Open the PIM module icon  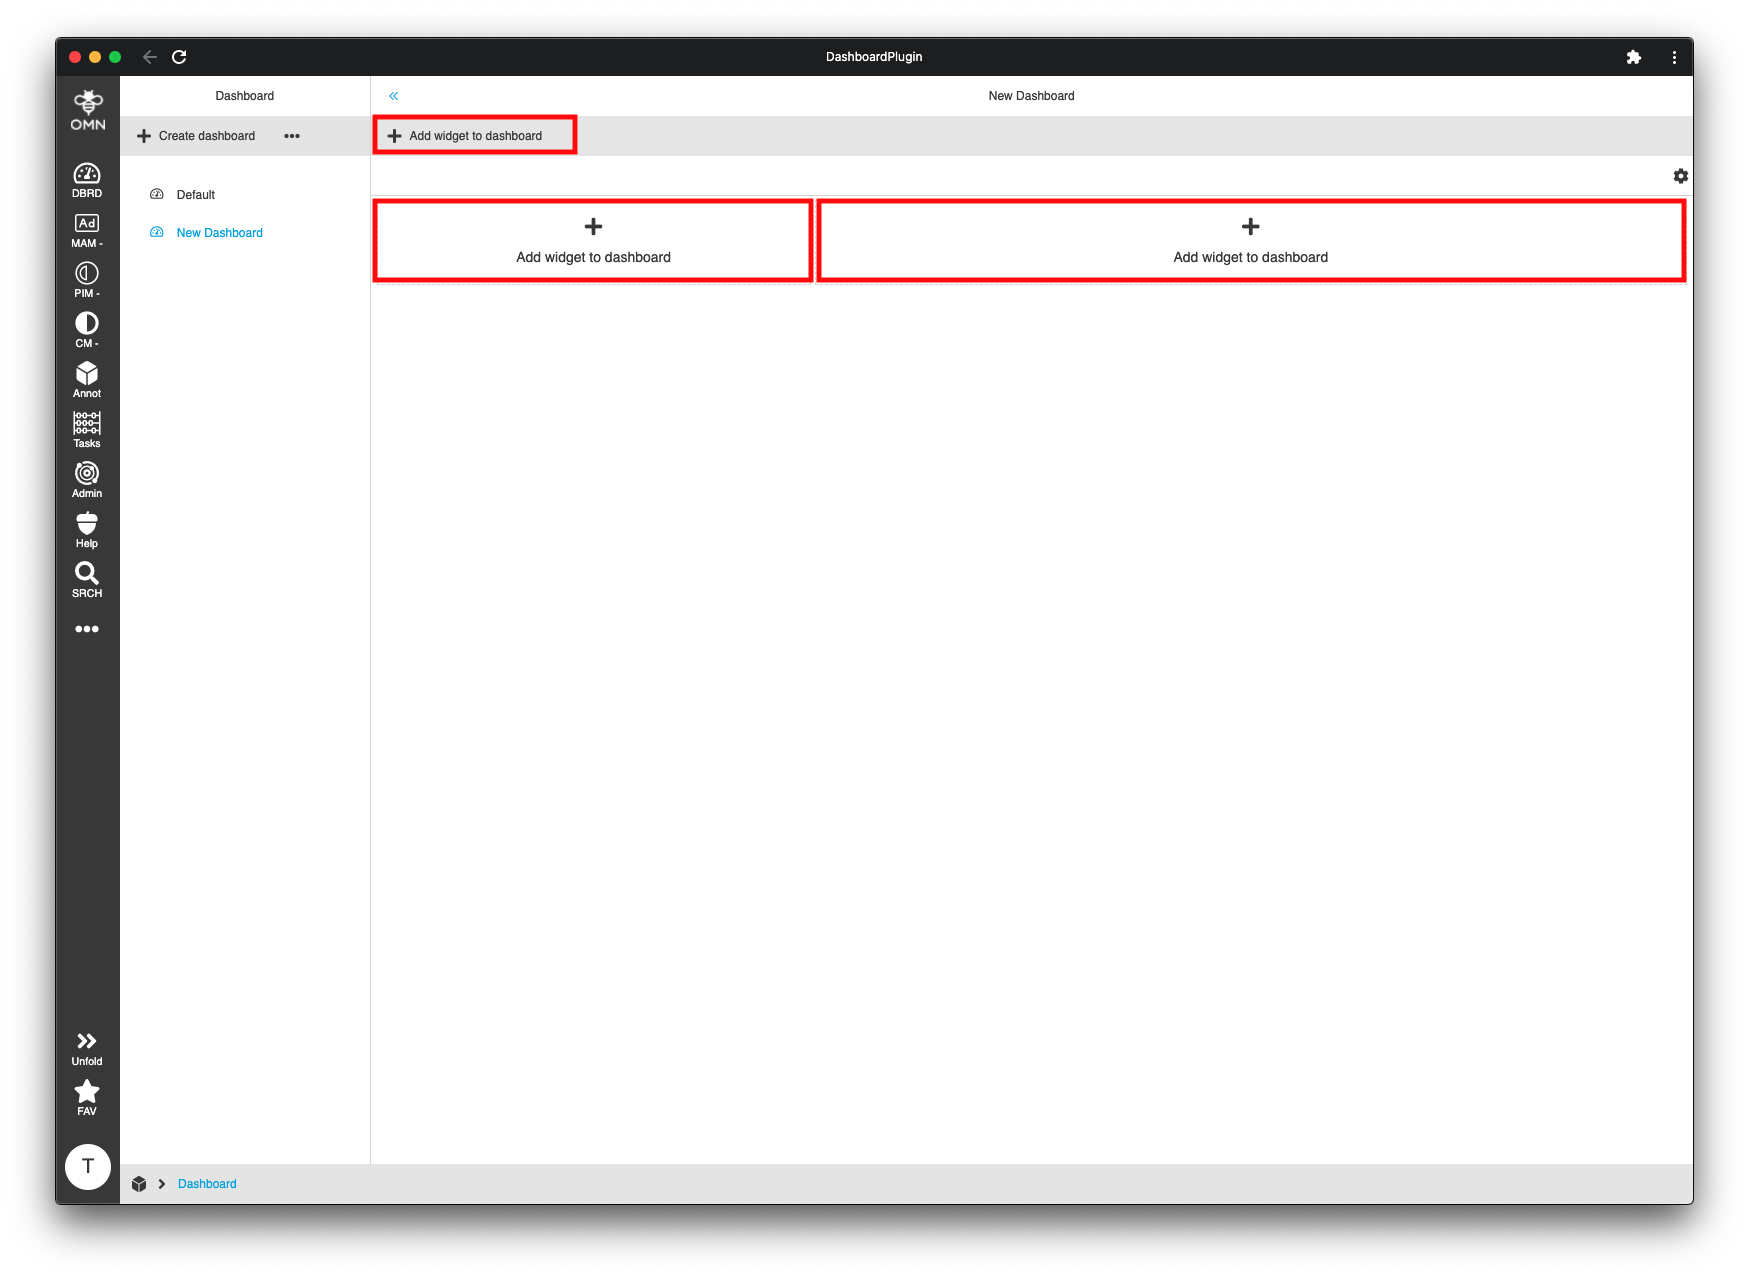click(x=87, y=278)
